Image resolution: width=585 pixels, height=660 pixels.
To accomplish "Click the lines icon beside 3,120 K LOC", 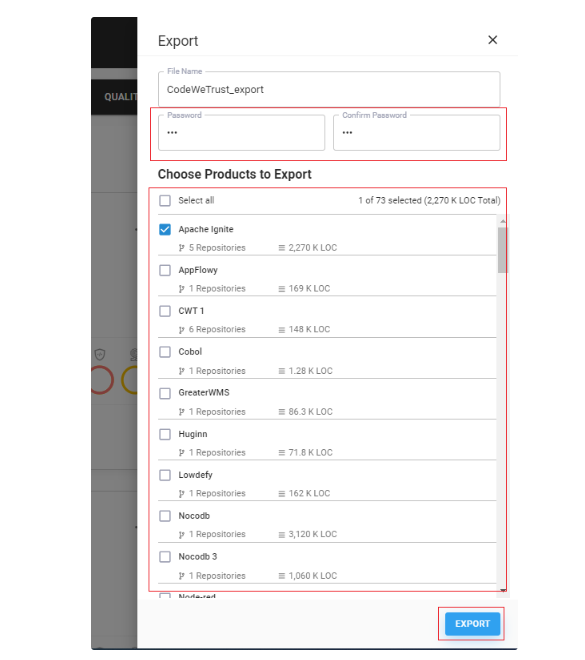I will 282,535.
